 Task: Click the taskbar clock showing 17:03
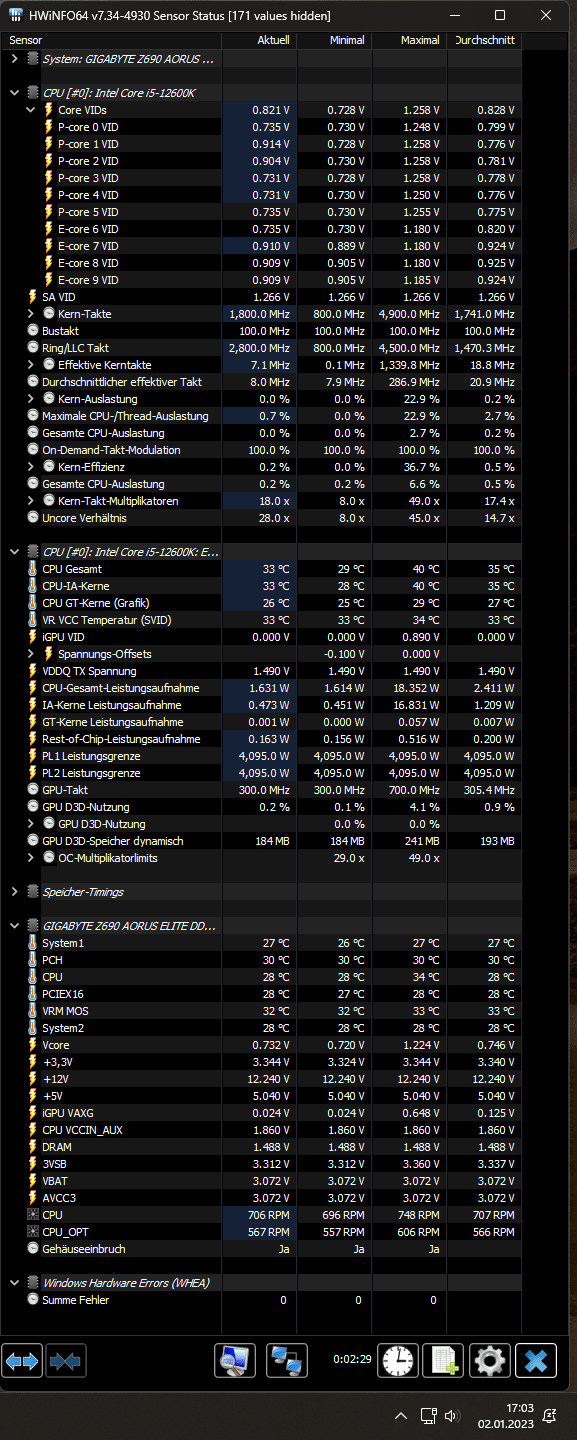507,1415
